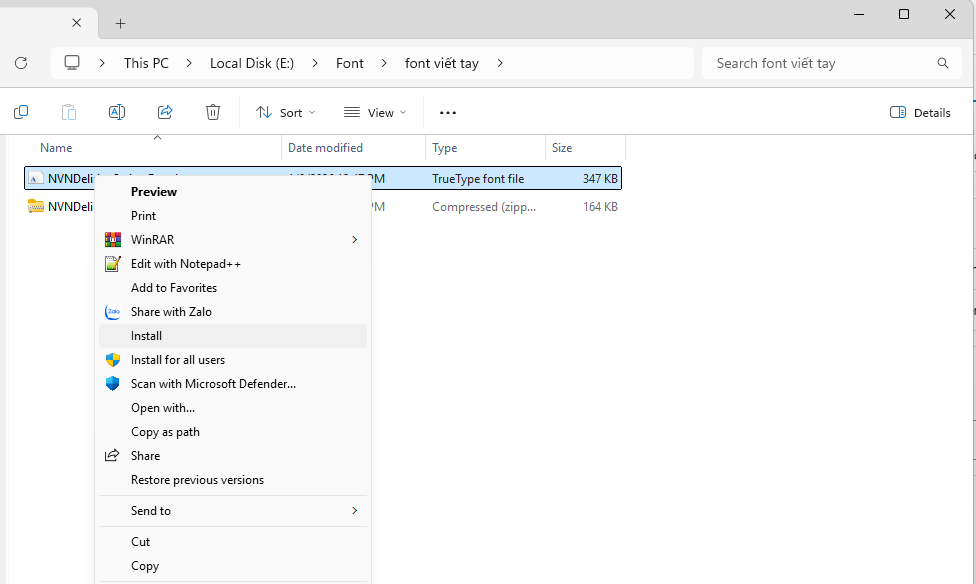This screenshot has width=976, height=584.
Task: Click the Share arrow icon in context menu
Action: coord(112,456)
